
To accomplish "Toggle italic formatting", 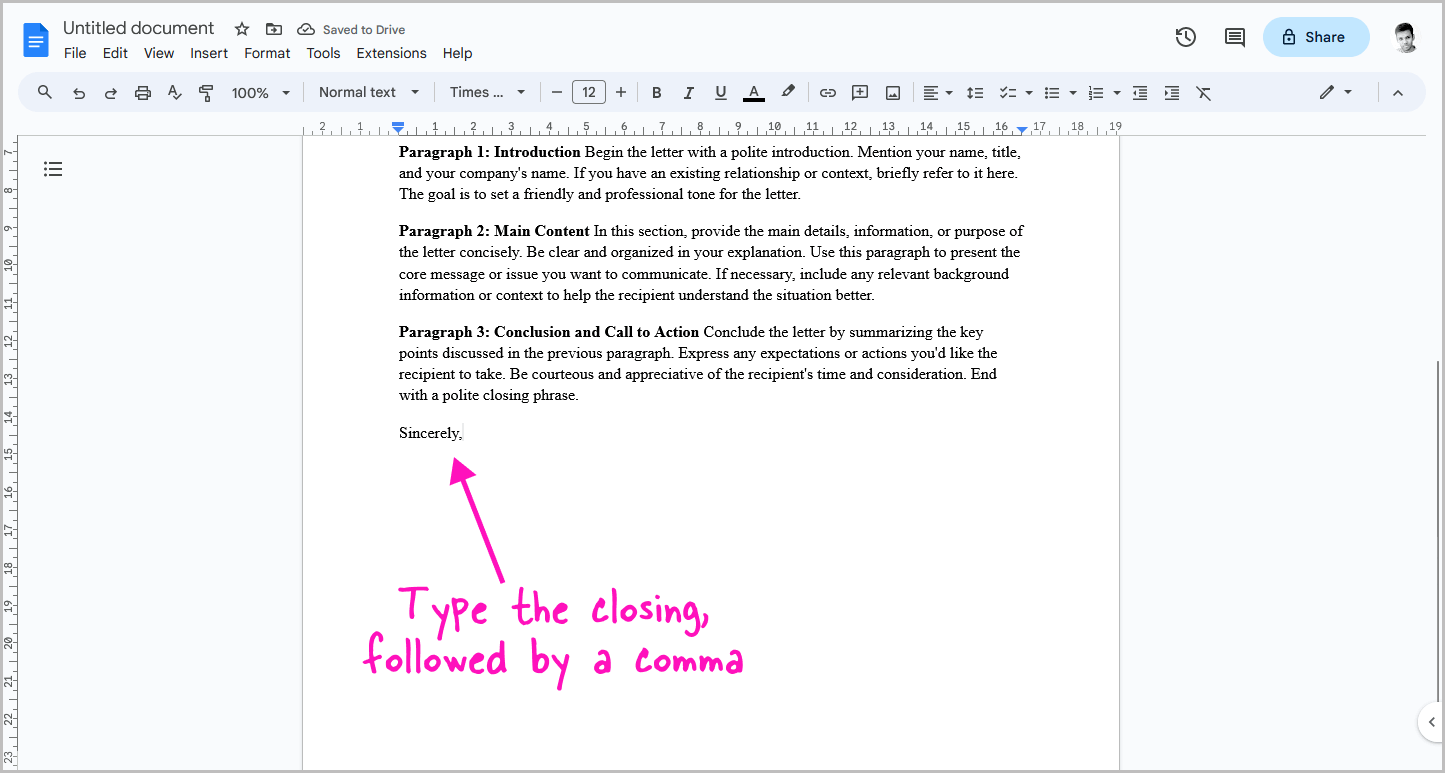I will [688, 91].
